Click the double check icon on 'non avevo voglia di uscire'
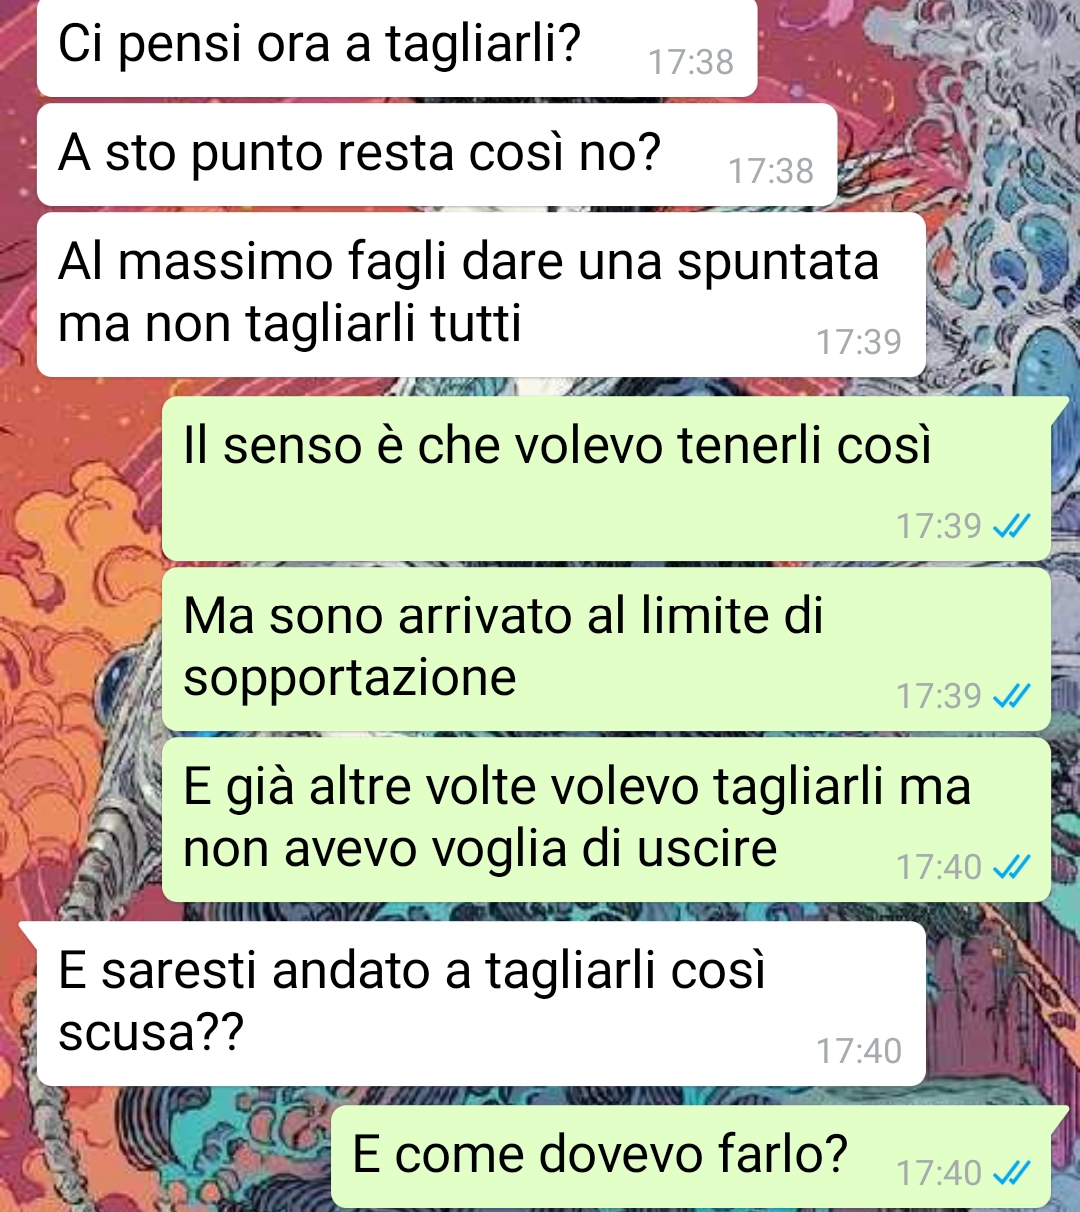The width and height of the screenshot is (1080, 1212). pos(1011,867)
